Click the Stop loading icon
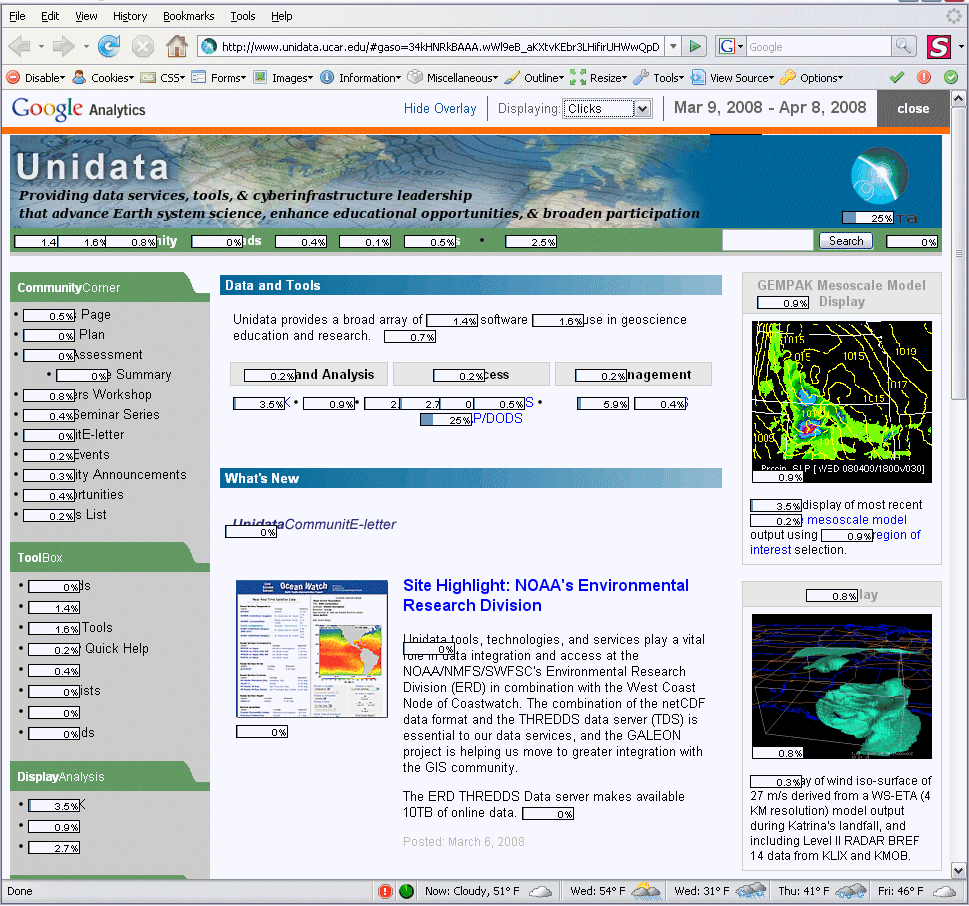 [143, 46]
